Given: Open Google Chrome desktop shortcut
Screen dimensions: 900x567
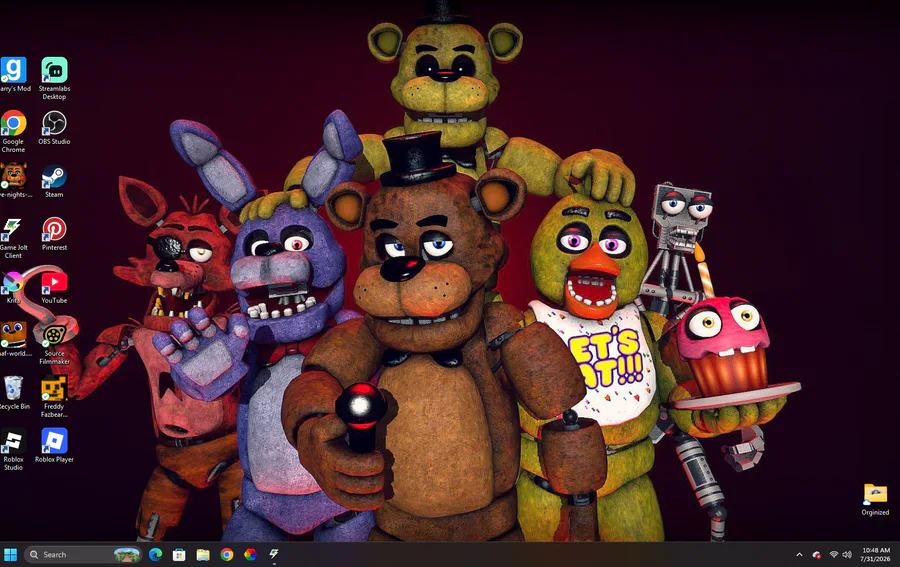Looking at the screenshot, I should 13,131.
